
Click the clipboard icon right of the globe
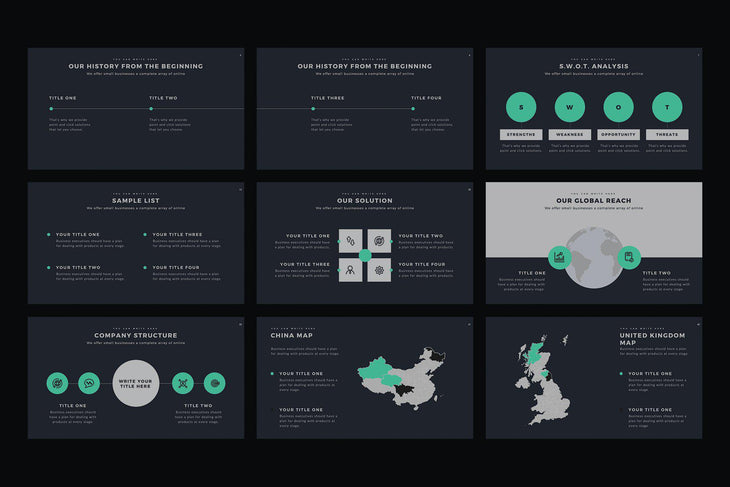[628, 257]
